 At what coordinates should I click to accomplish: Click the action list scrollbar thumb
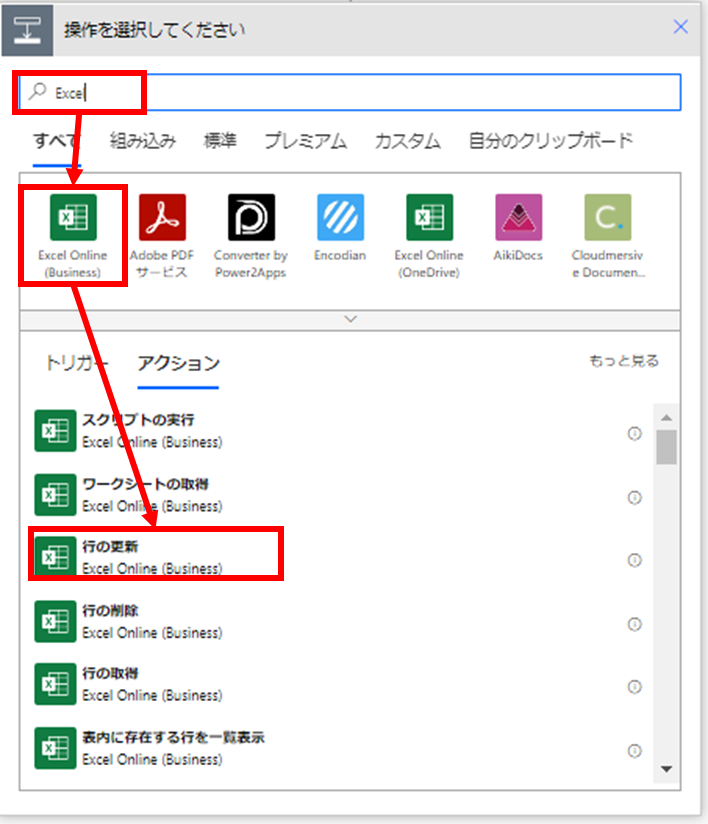666,447
